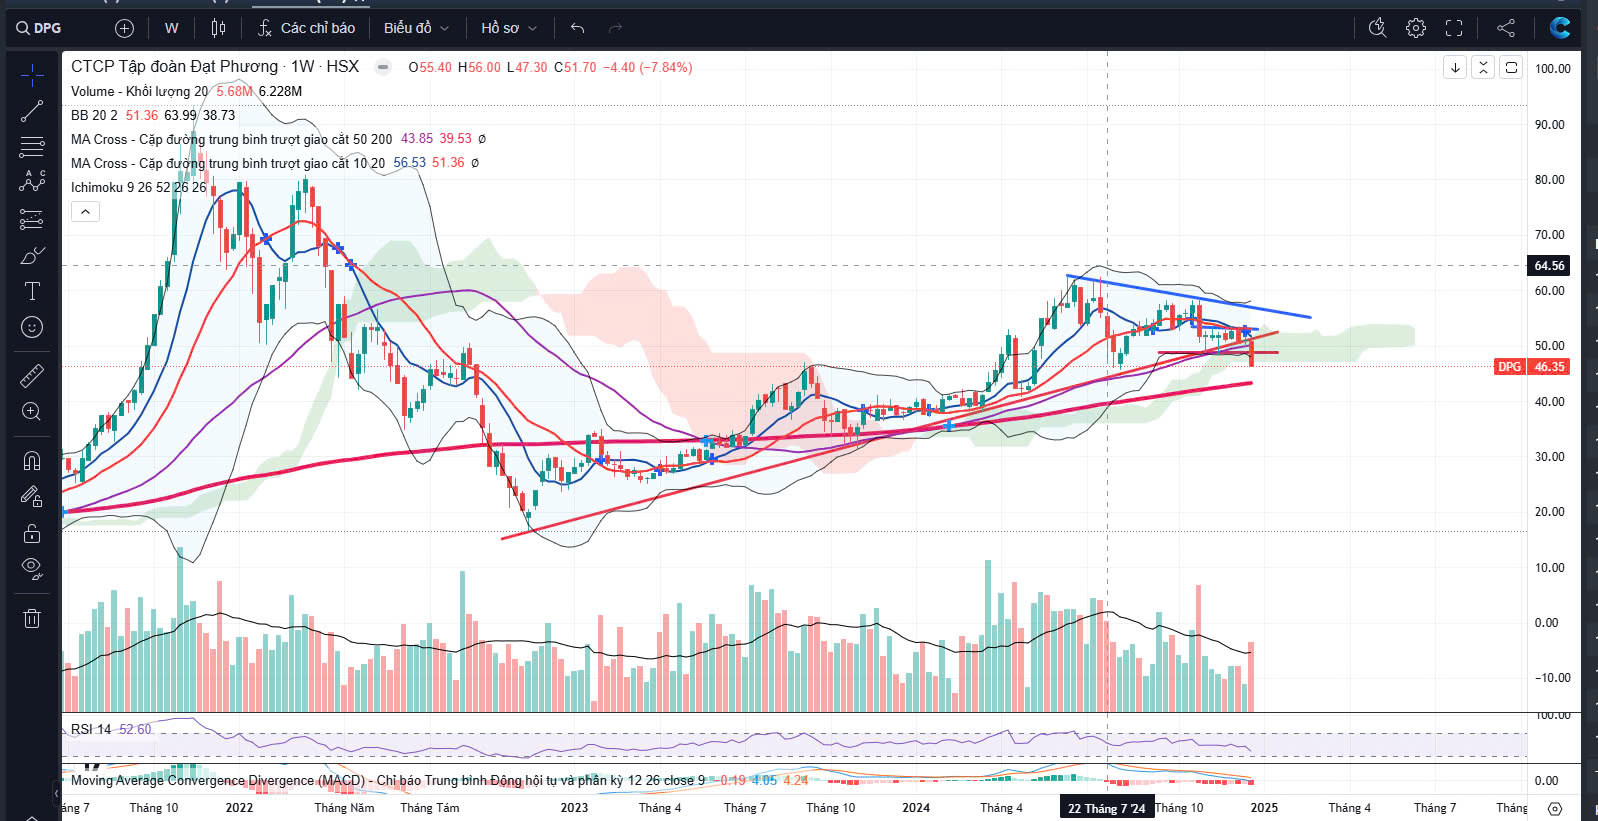The width and height of the screenshot is (1598, 821).
Task: Expand the Biểu đồ dropdown menu
Action: pyautogui.click(x=416, y=28)
